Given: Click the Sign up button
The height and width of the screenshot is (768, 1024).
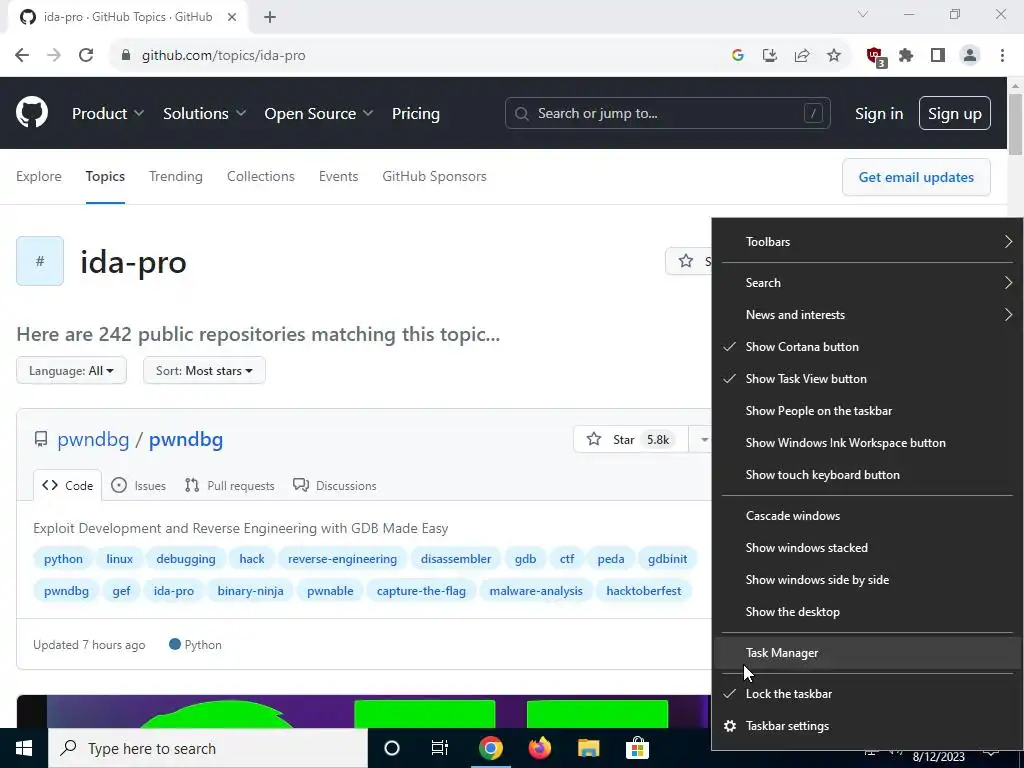Looking at the screenshot, I should [x=955, y=113].
